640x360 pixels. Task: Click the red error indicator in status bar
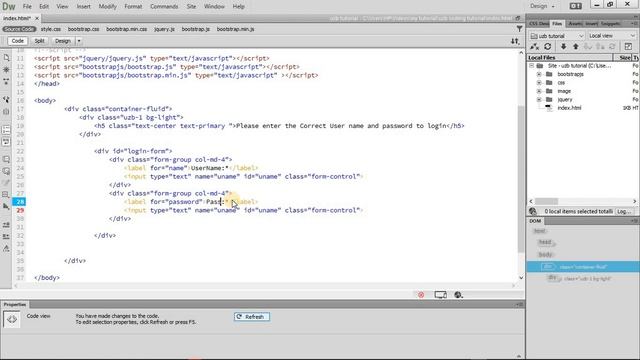tap(421, 295)
